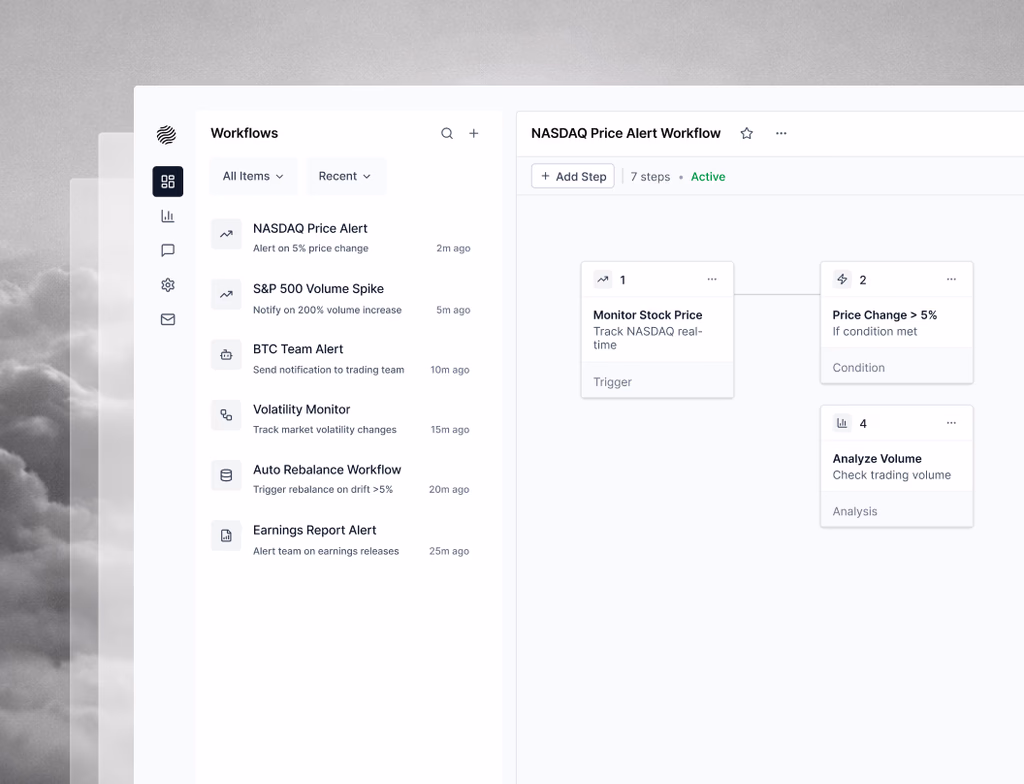Open the Recent sorting dropdown

point(345,176)
